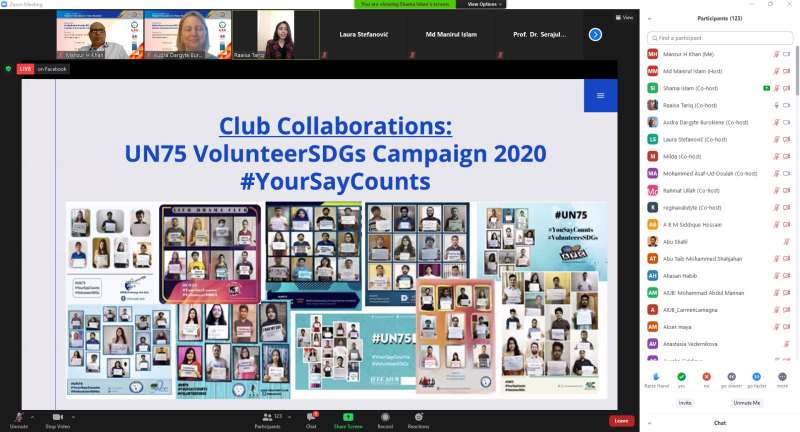This screenshot has height=432, width=800.
Task: Open the Chat icon in bottom toolbar
Action: (x=311, y=416)
